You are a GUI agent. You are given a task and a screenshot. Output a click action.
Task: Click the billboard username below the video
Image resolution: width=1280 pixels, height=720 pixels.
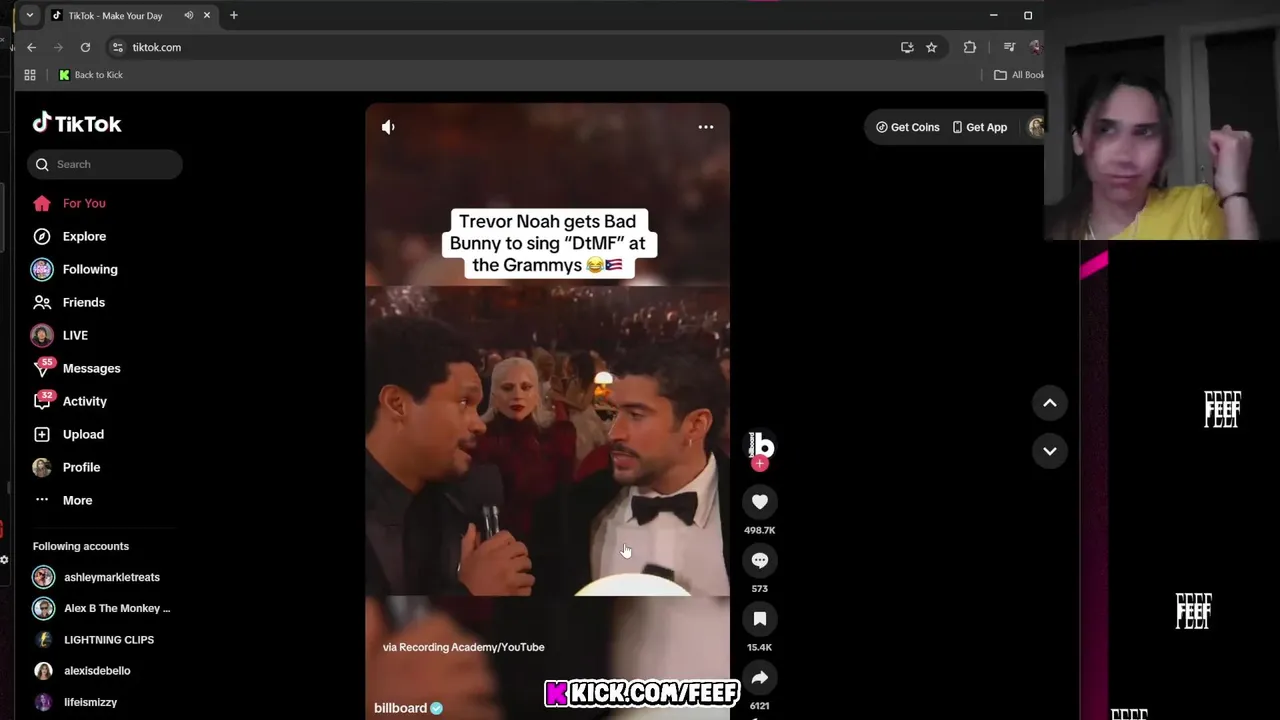[400, 708]
